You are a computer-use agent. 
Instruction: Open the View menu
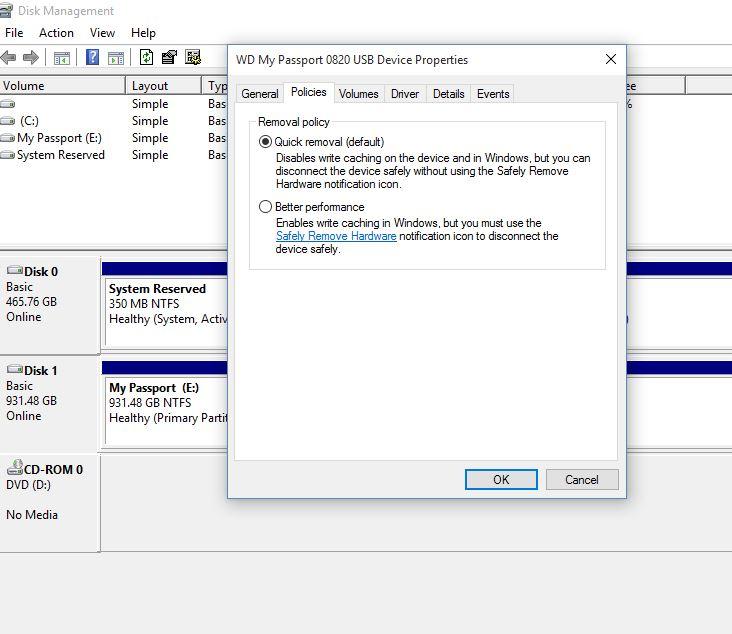(102, 33)
